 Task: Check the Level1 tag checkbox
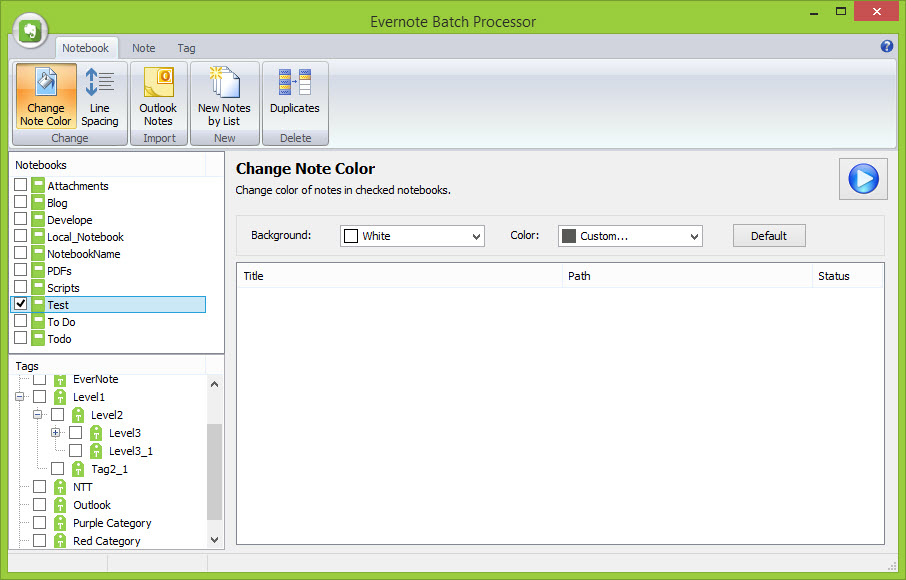39,396
